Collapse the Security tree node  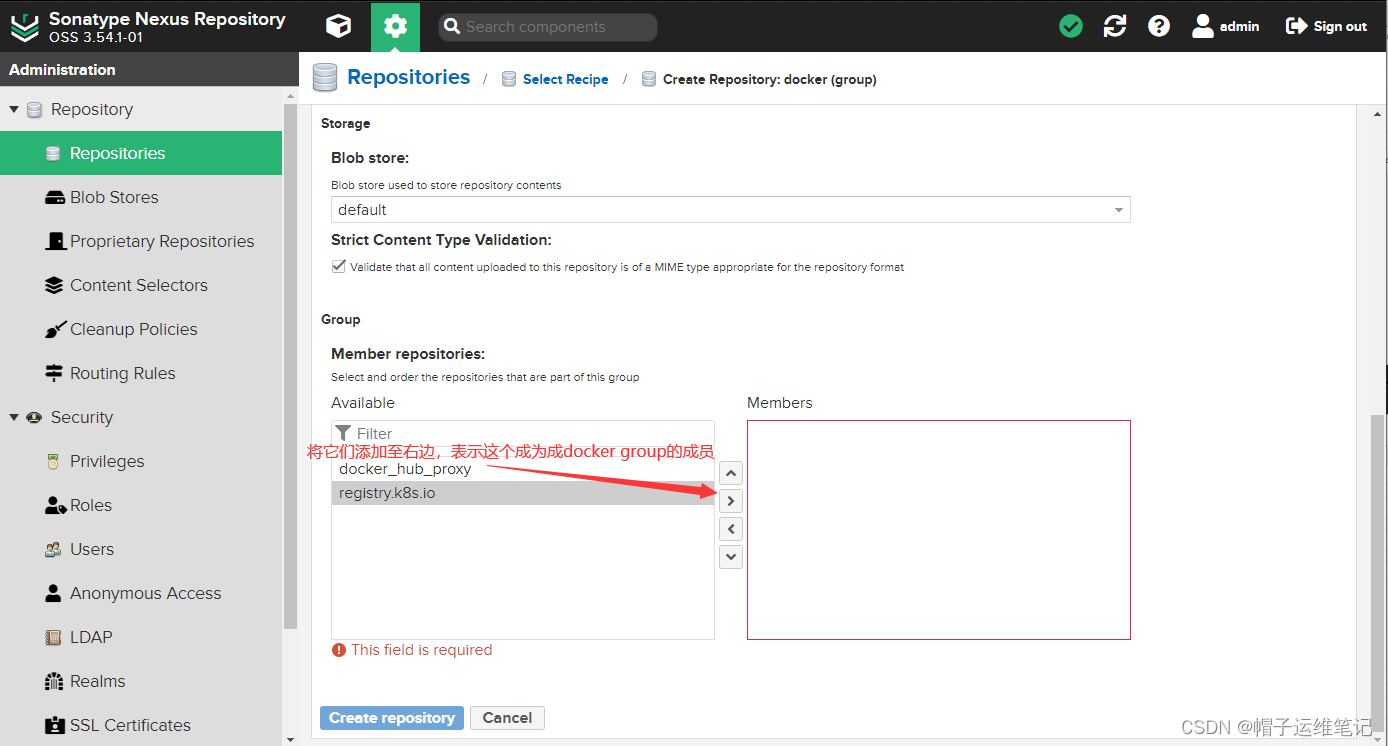[14, 417]
